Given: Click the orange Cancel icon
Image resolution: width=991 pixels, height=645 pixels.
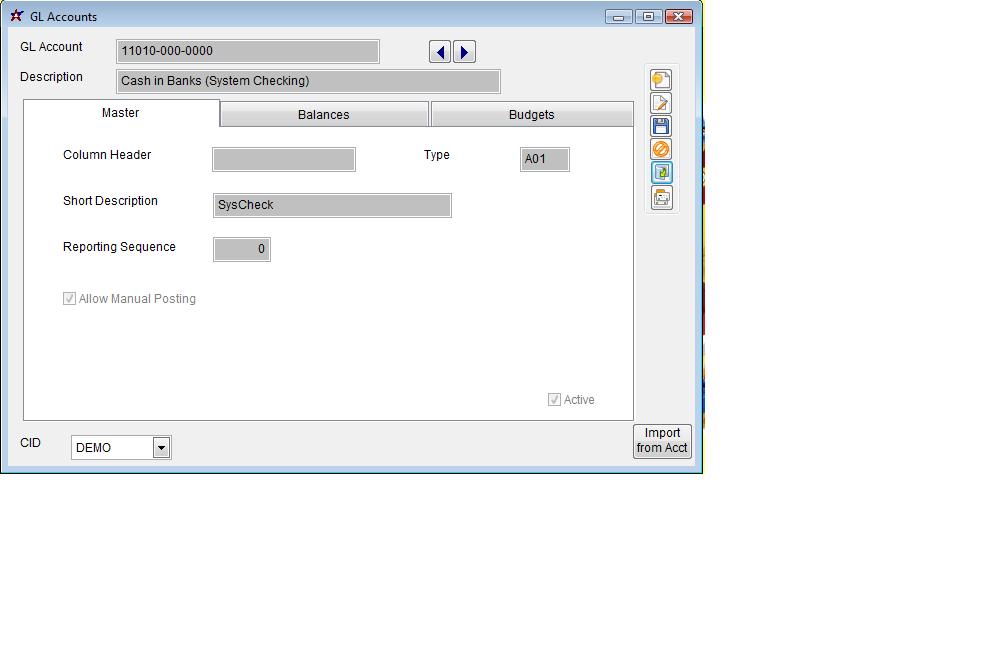Looking at the screenshot, I should point(661,149).
